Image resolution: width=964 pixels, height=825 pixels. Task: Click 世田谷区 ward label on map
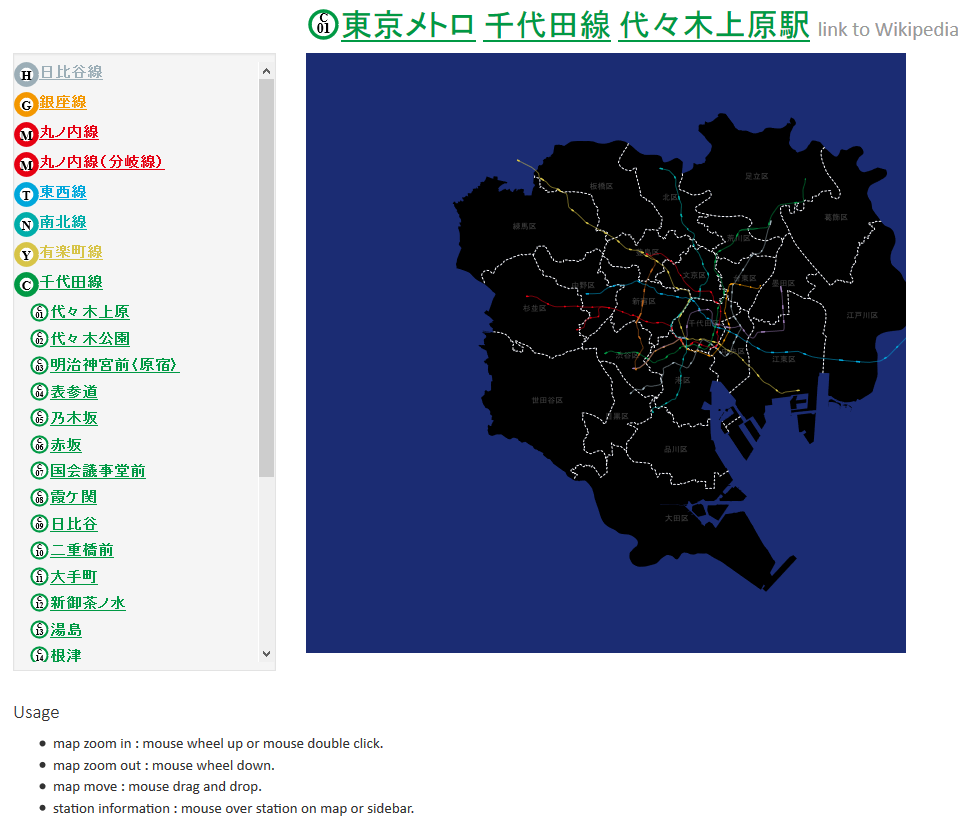(x=547, y=400)
